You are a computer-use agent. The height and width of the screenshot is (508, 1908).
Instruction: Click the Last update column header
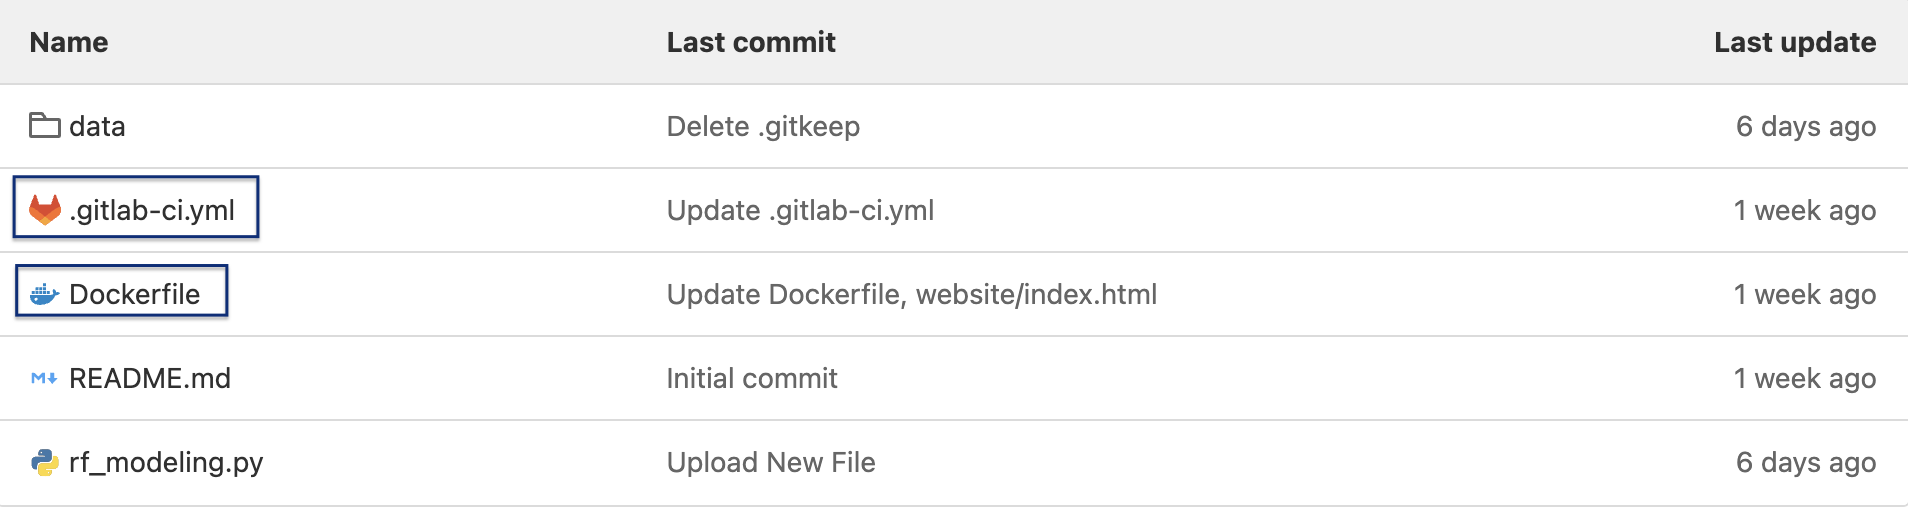[1795, 42]
